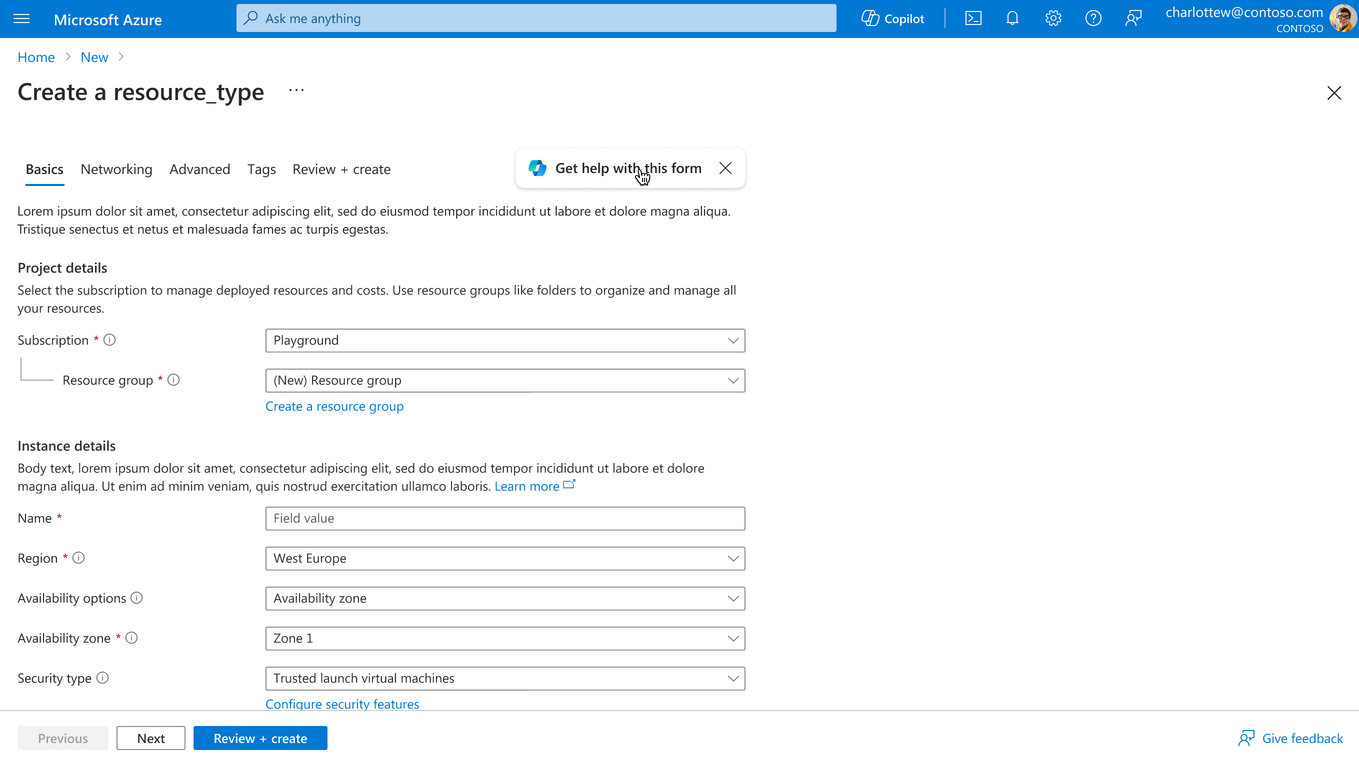This screenshot has height=763, width=1359.
Task: Click the Review + create button
Action: pos(260,738)
